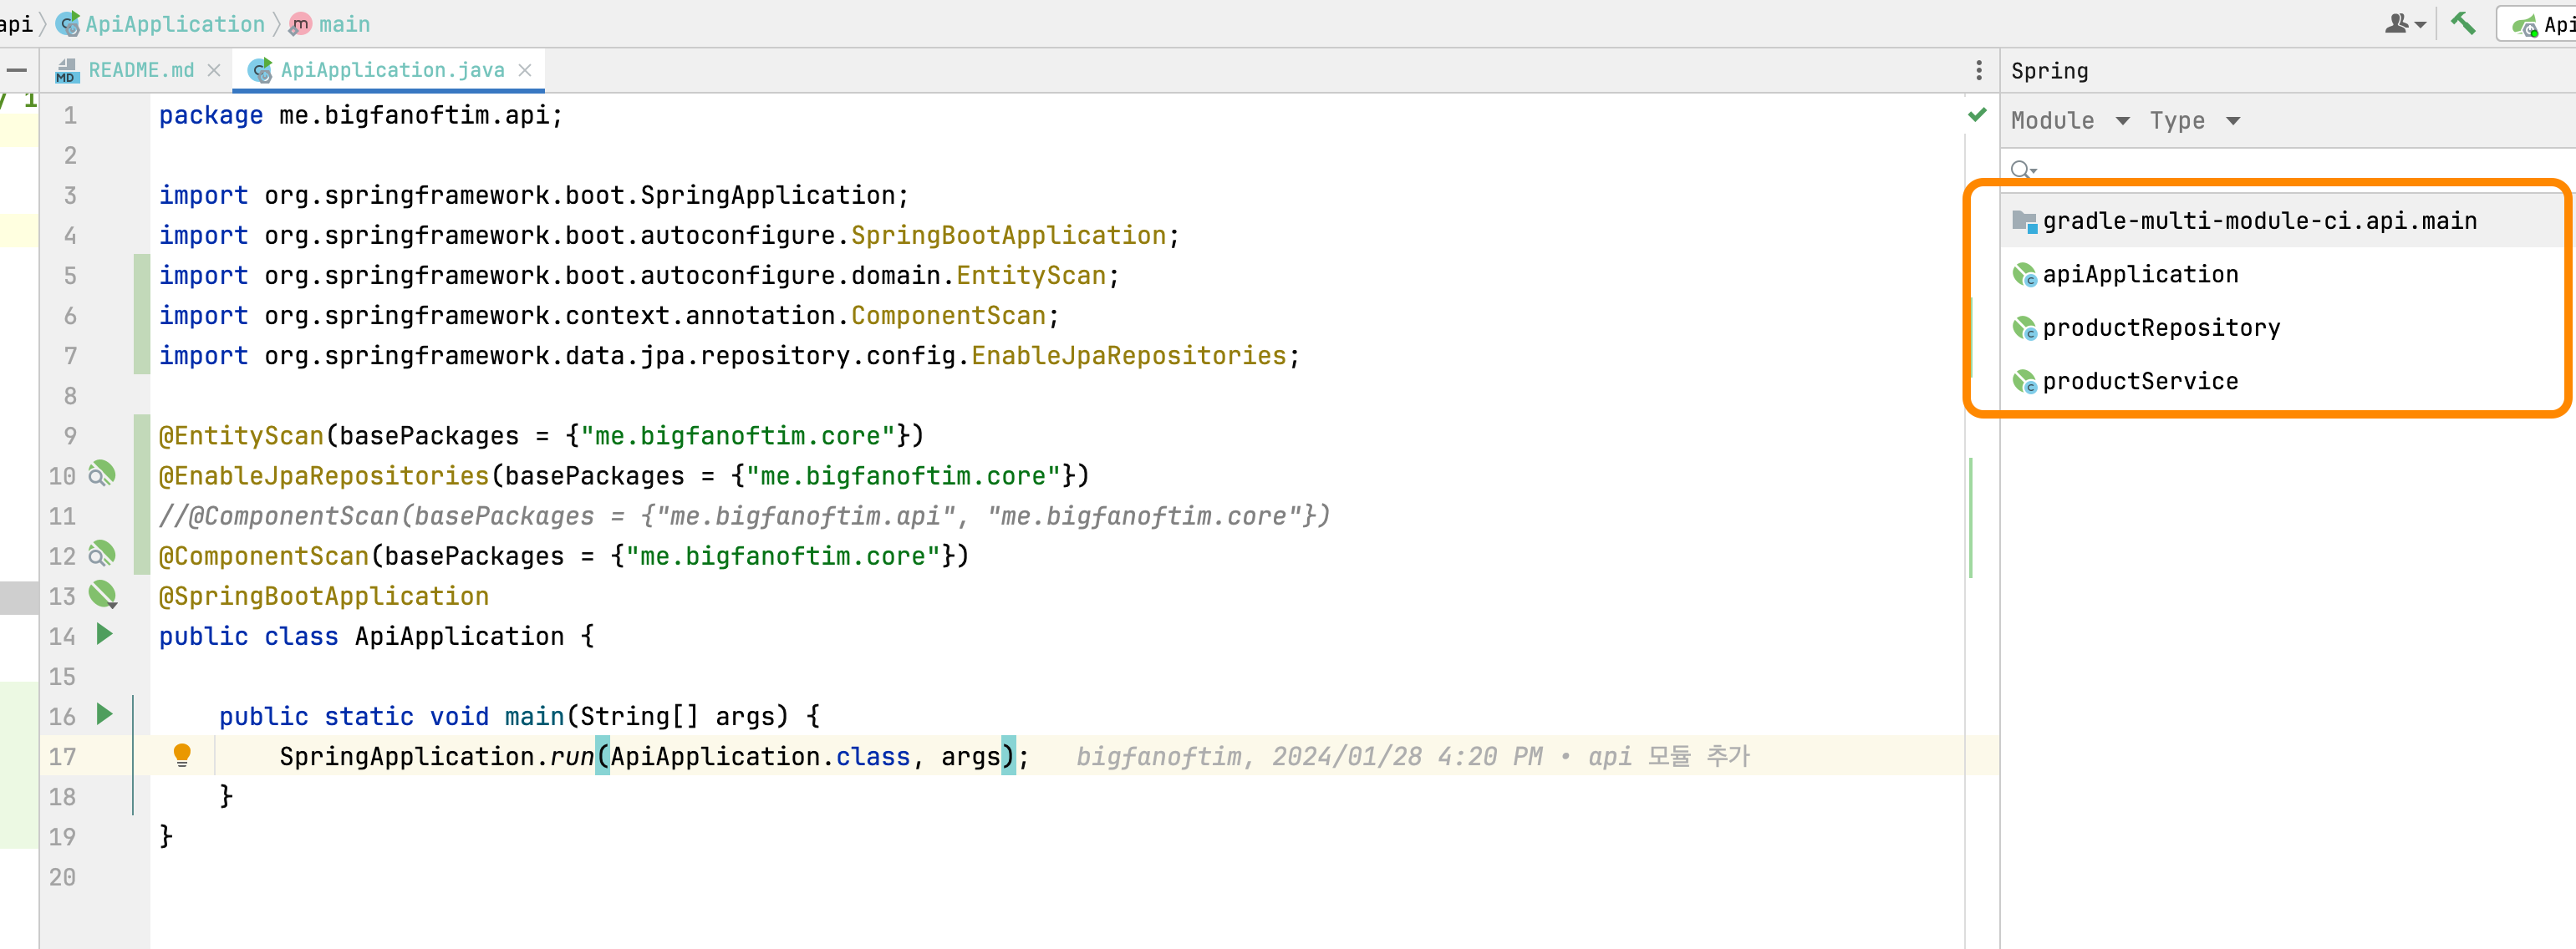The width and height of the screenshot is (2576, 949).
Task: Click the @SpringBootApplication annotation
Action: 324,596
